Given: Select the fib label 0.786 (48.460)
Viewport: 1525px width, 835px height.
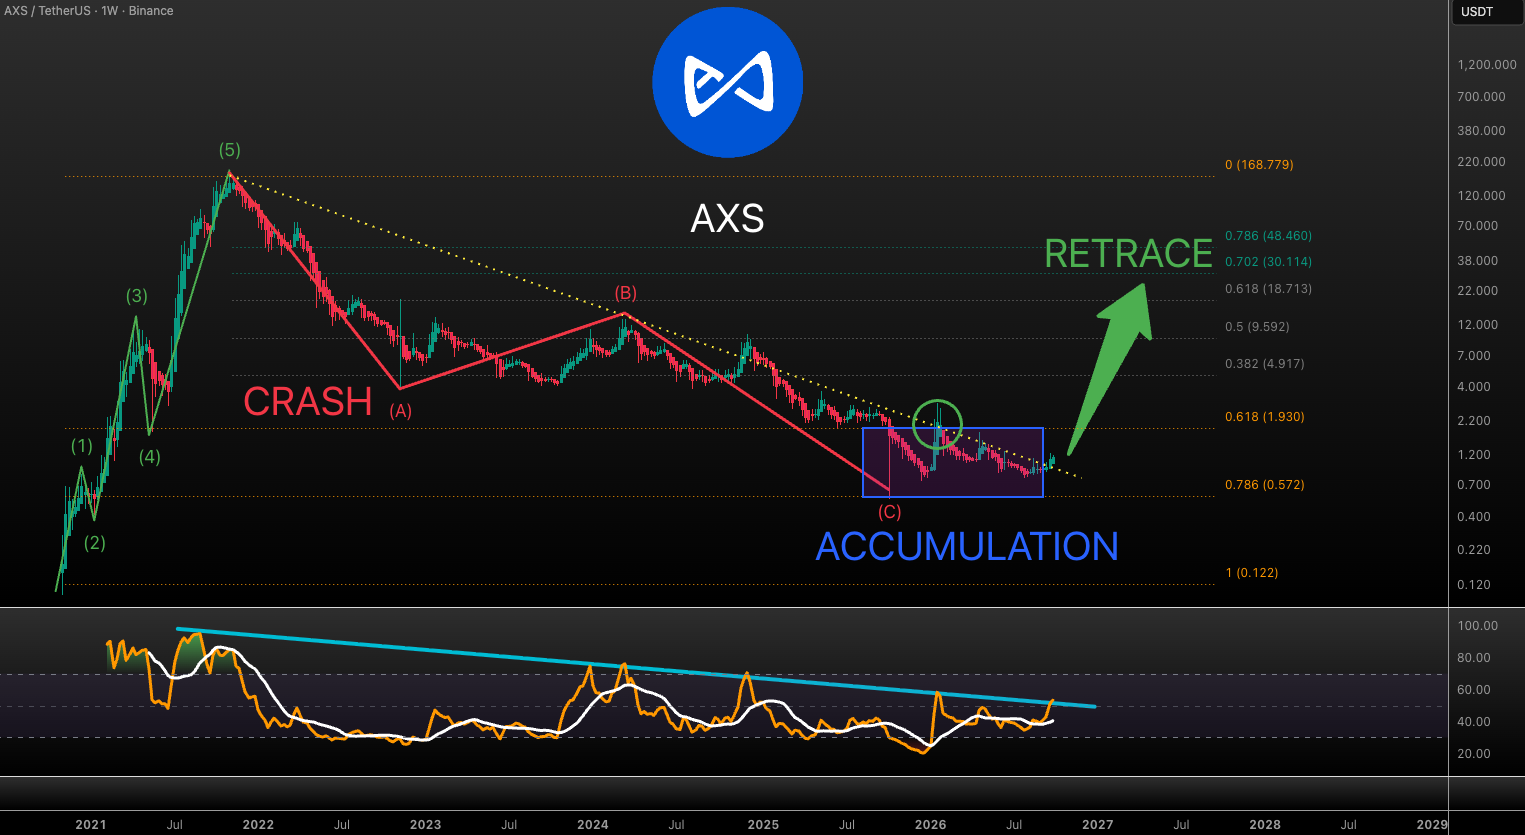Looking at the screenshot, I should coord(1268,236).
